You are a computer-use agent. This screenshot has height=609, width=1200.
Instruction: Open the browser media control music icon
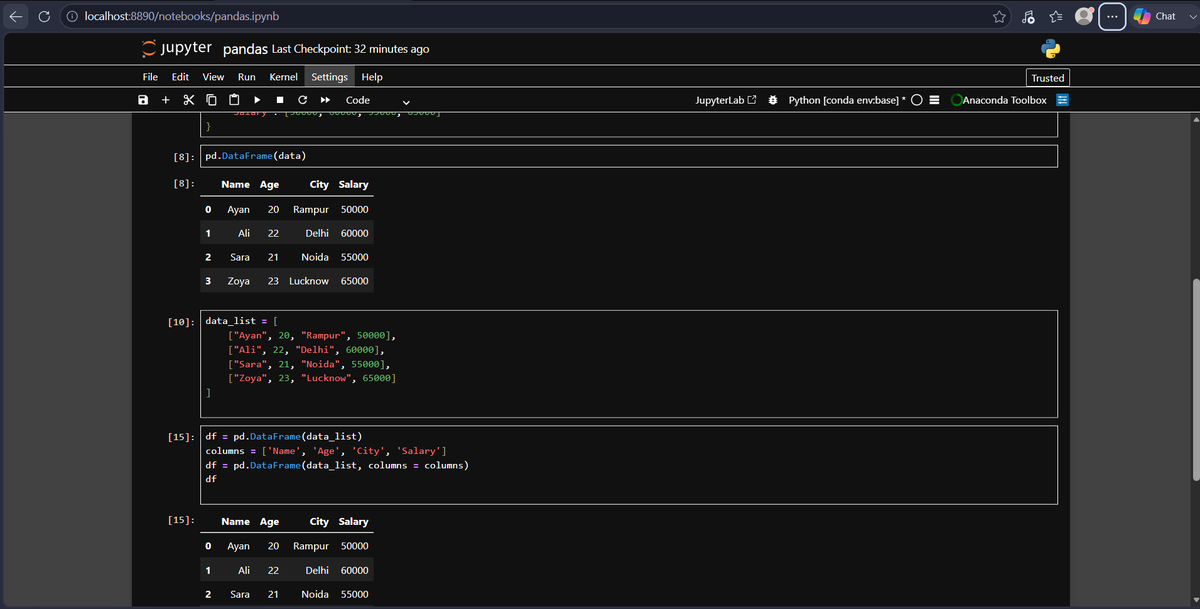(1028, 16)
